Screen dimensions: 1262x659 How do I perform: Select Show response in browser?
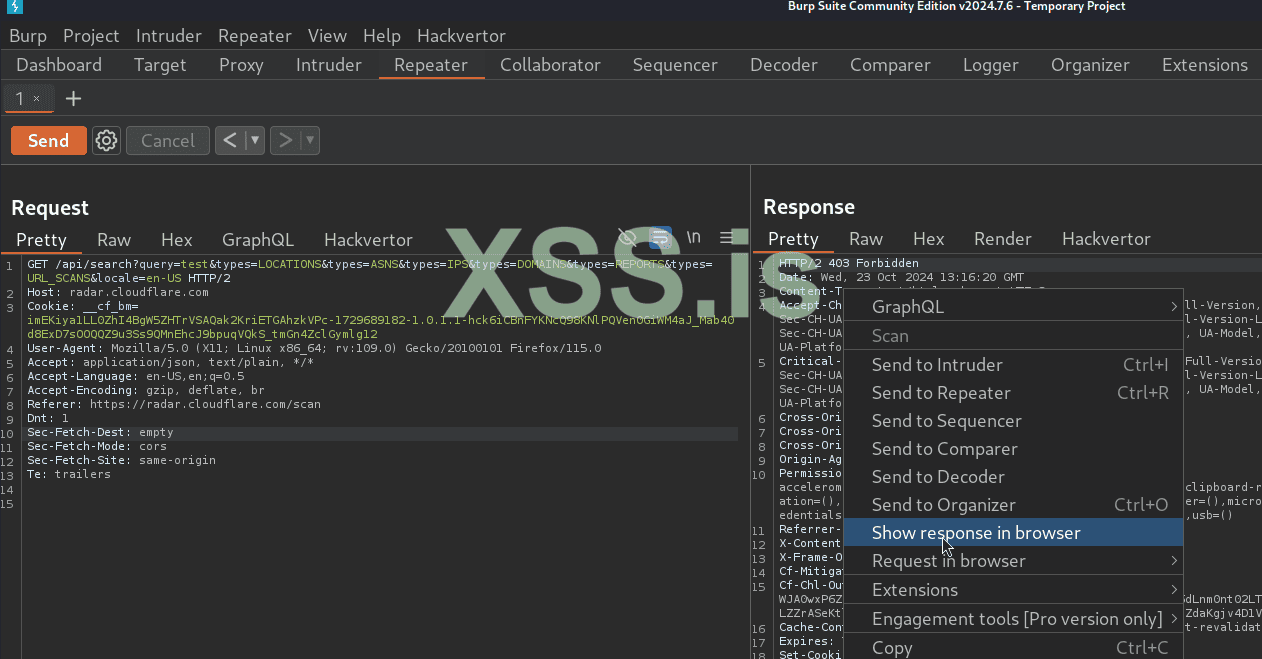pos(975,533)
